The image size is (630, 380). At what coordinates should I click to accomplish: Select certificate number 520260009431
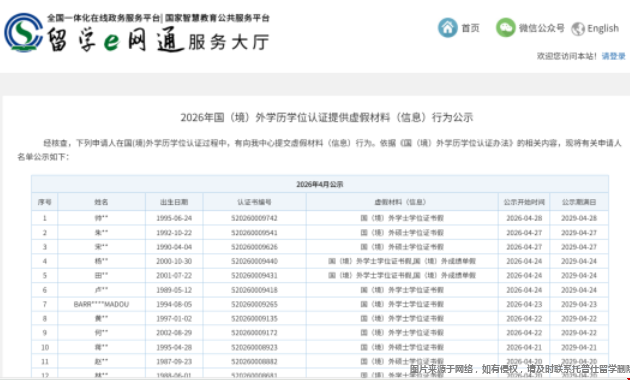[x=254, y=276]
